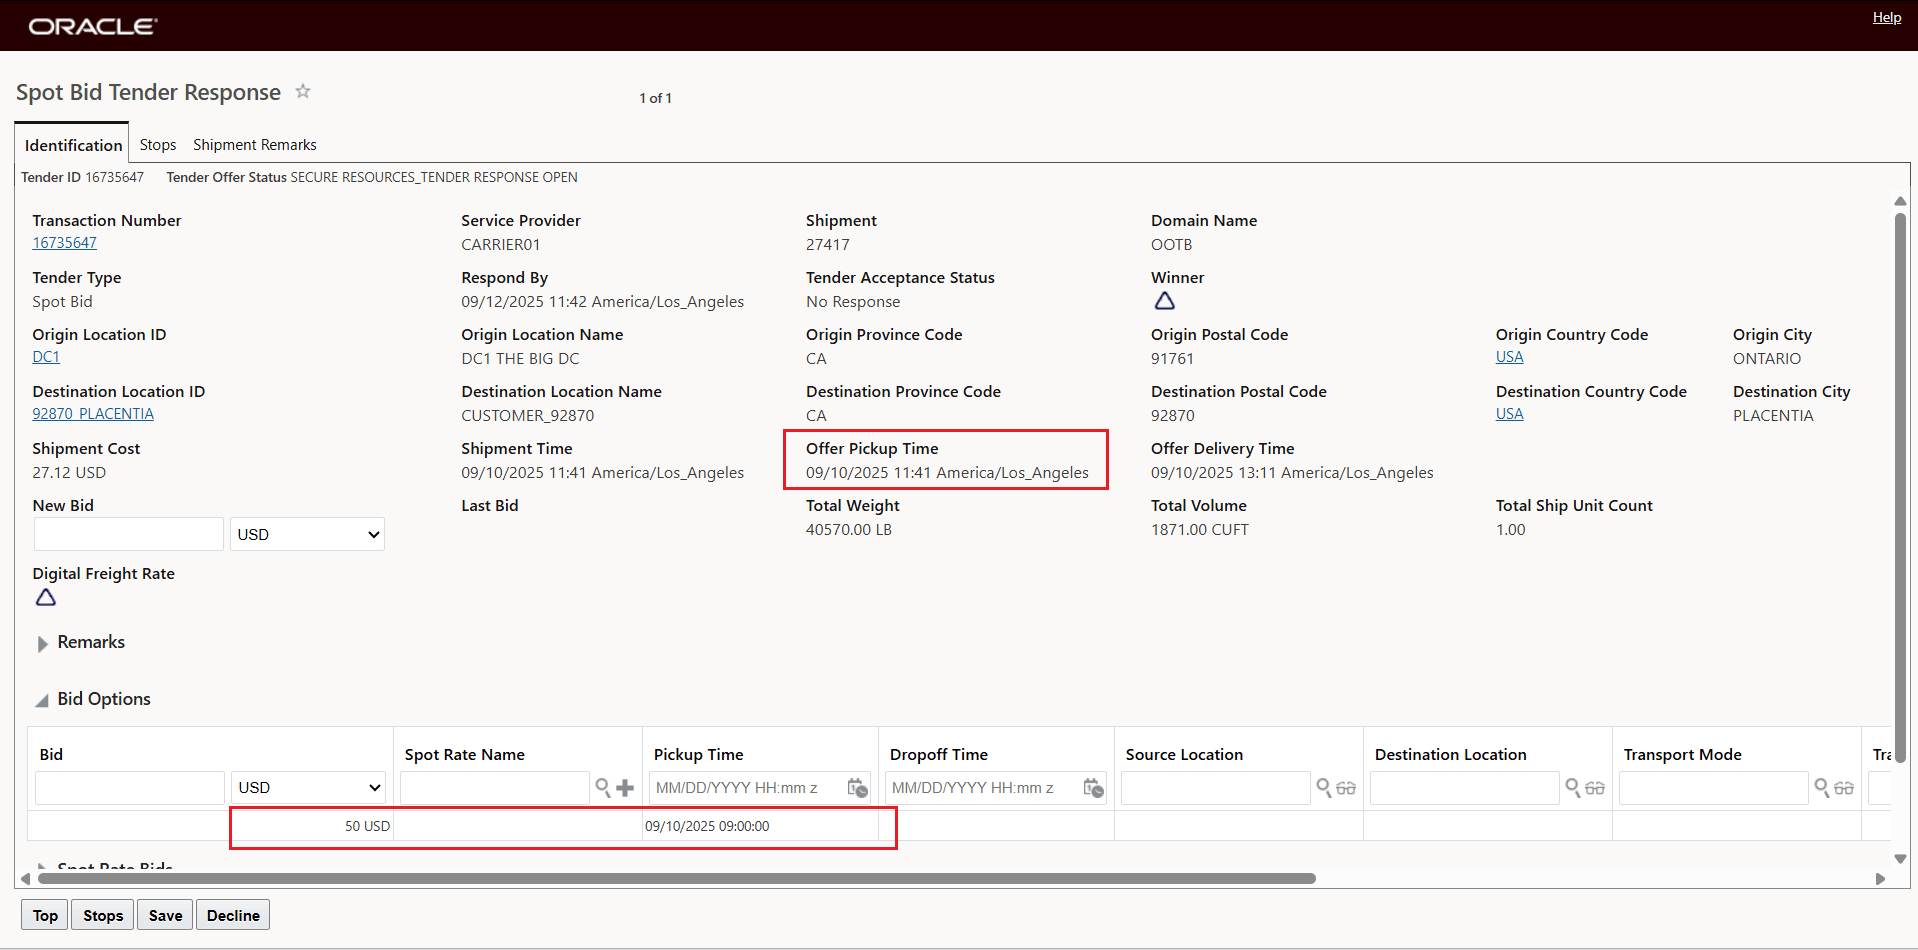Open the Transaction Number 16735647 link
Viewport: 1918px width, 950px height.
[x=64, y=242]
